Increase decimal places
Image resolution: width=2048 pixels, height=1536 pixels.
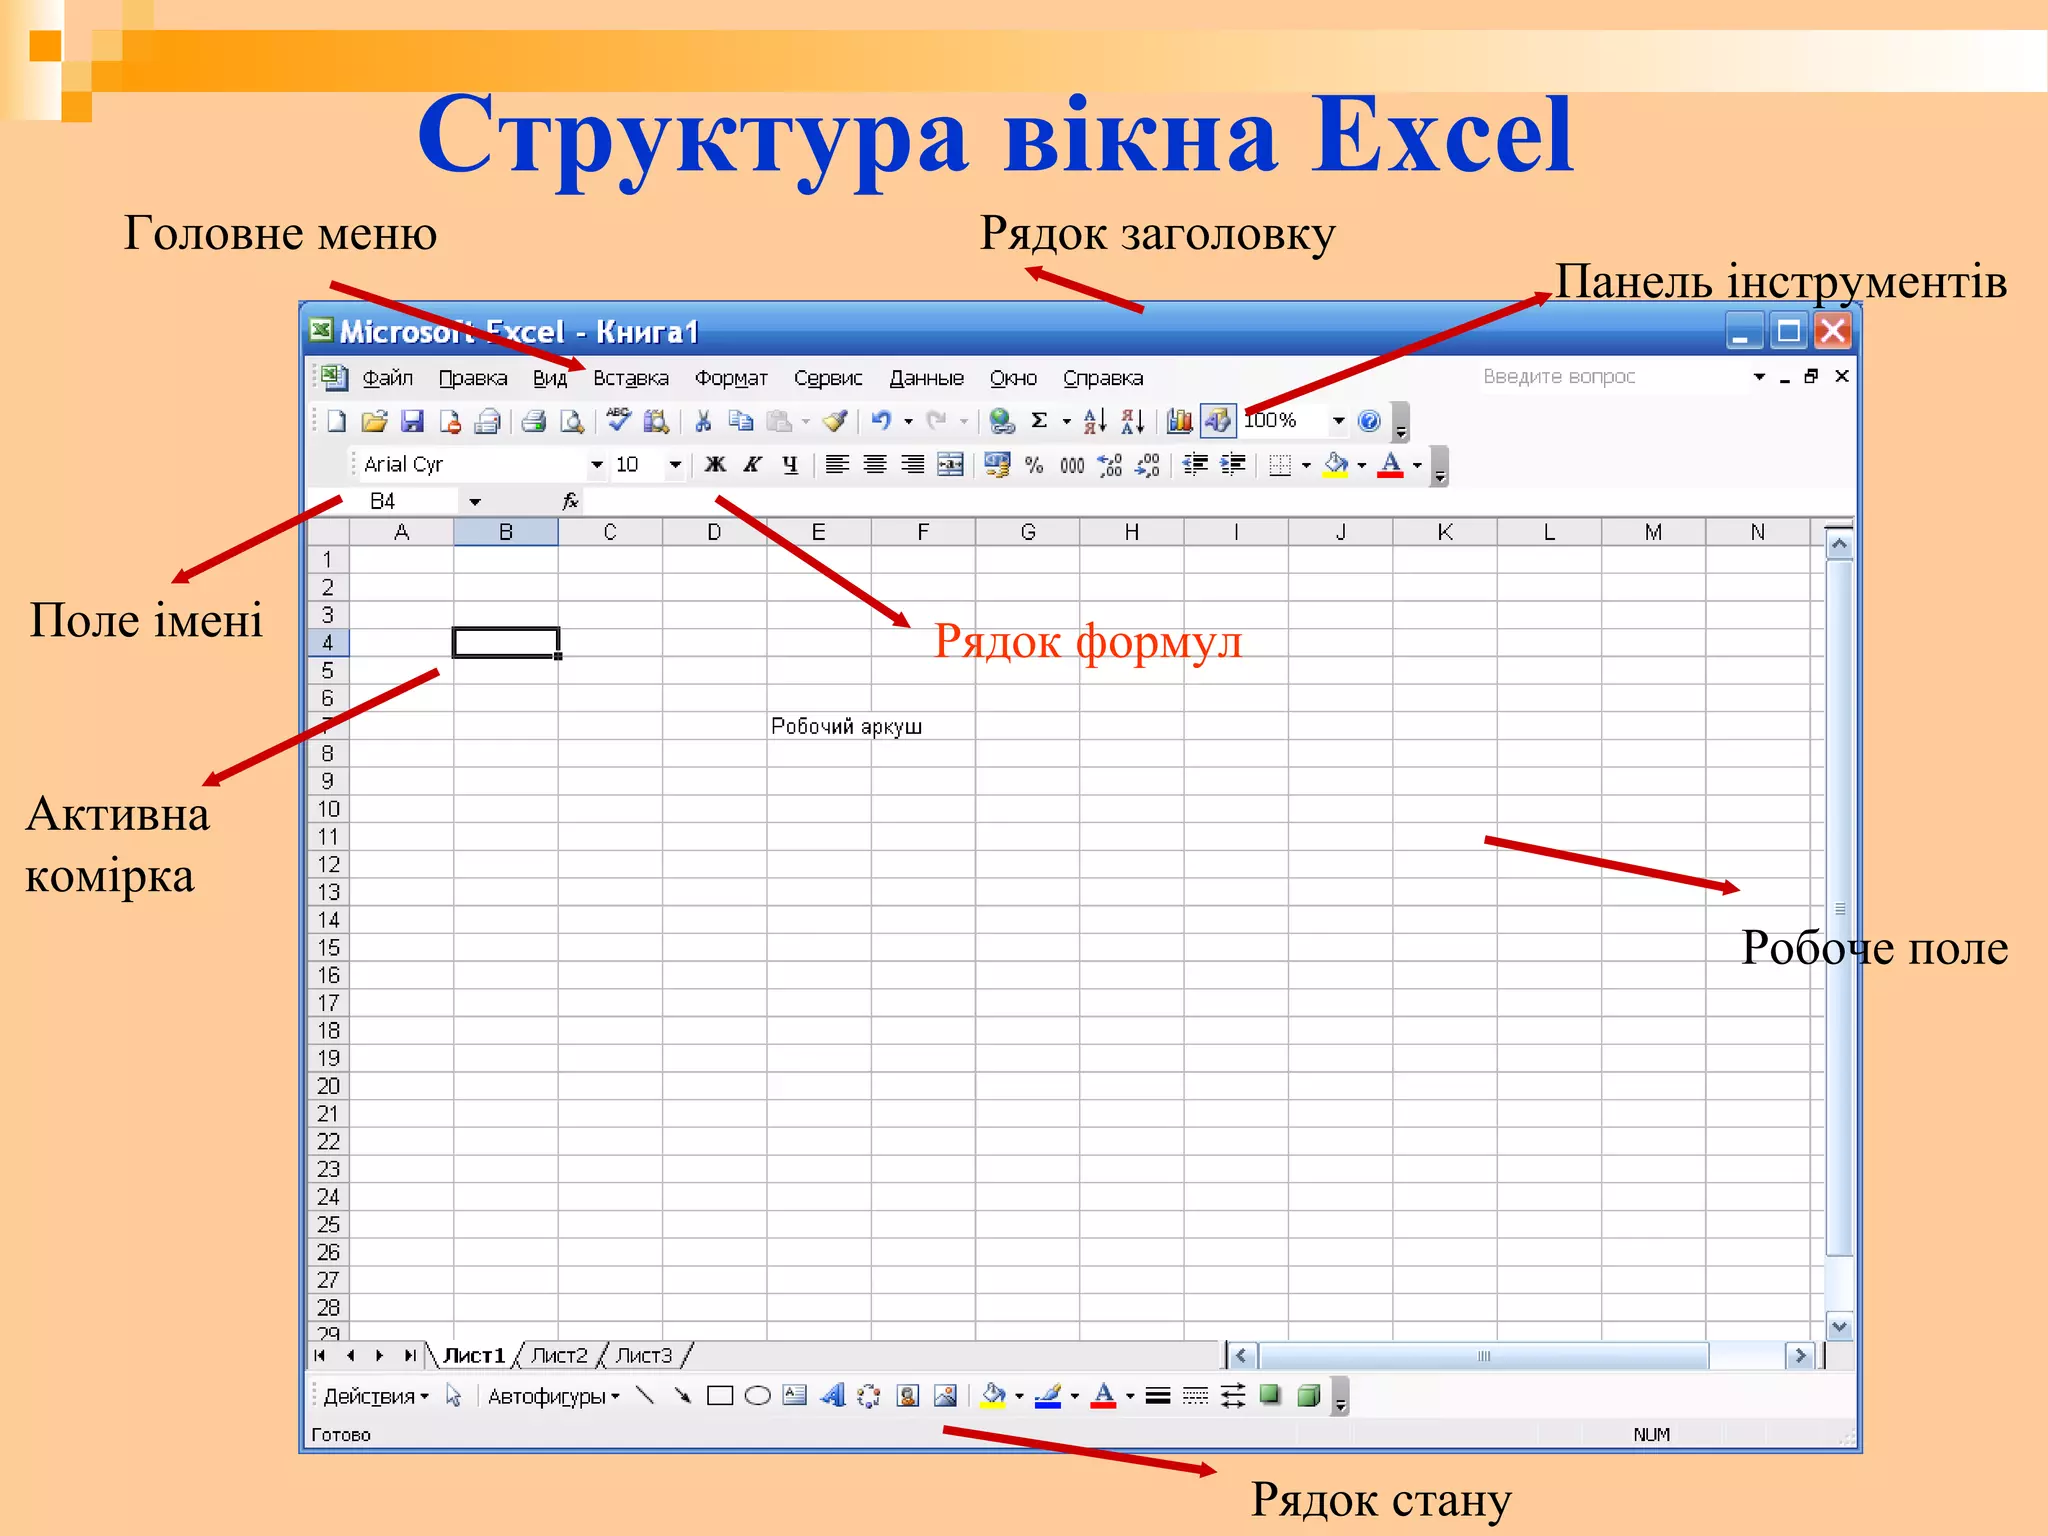[x=1110, y=465]
